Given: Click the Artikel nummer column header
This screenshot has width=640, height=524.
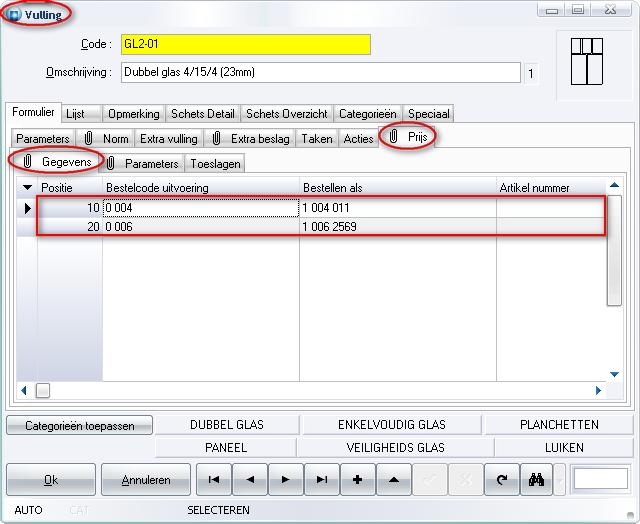Looking at the screenshot, I should (x=551, y=188).
